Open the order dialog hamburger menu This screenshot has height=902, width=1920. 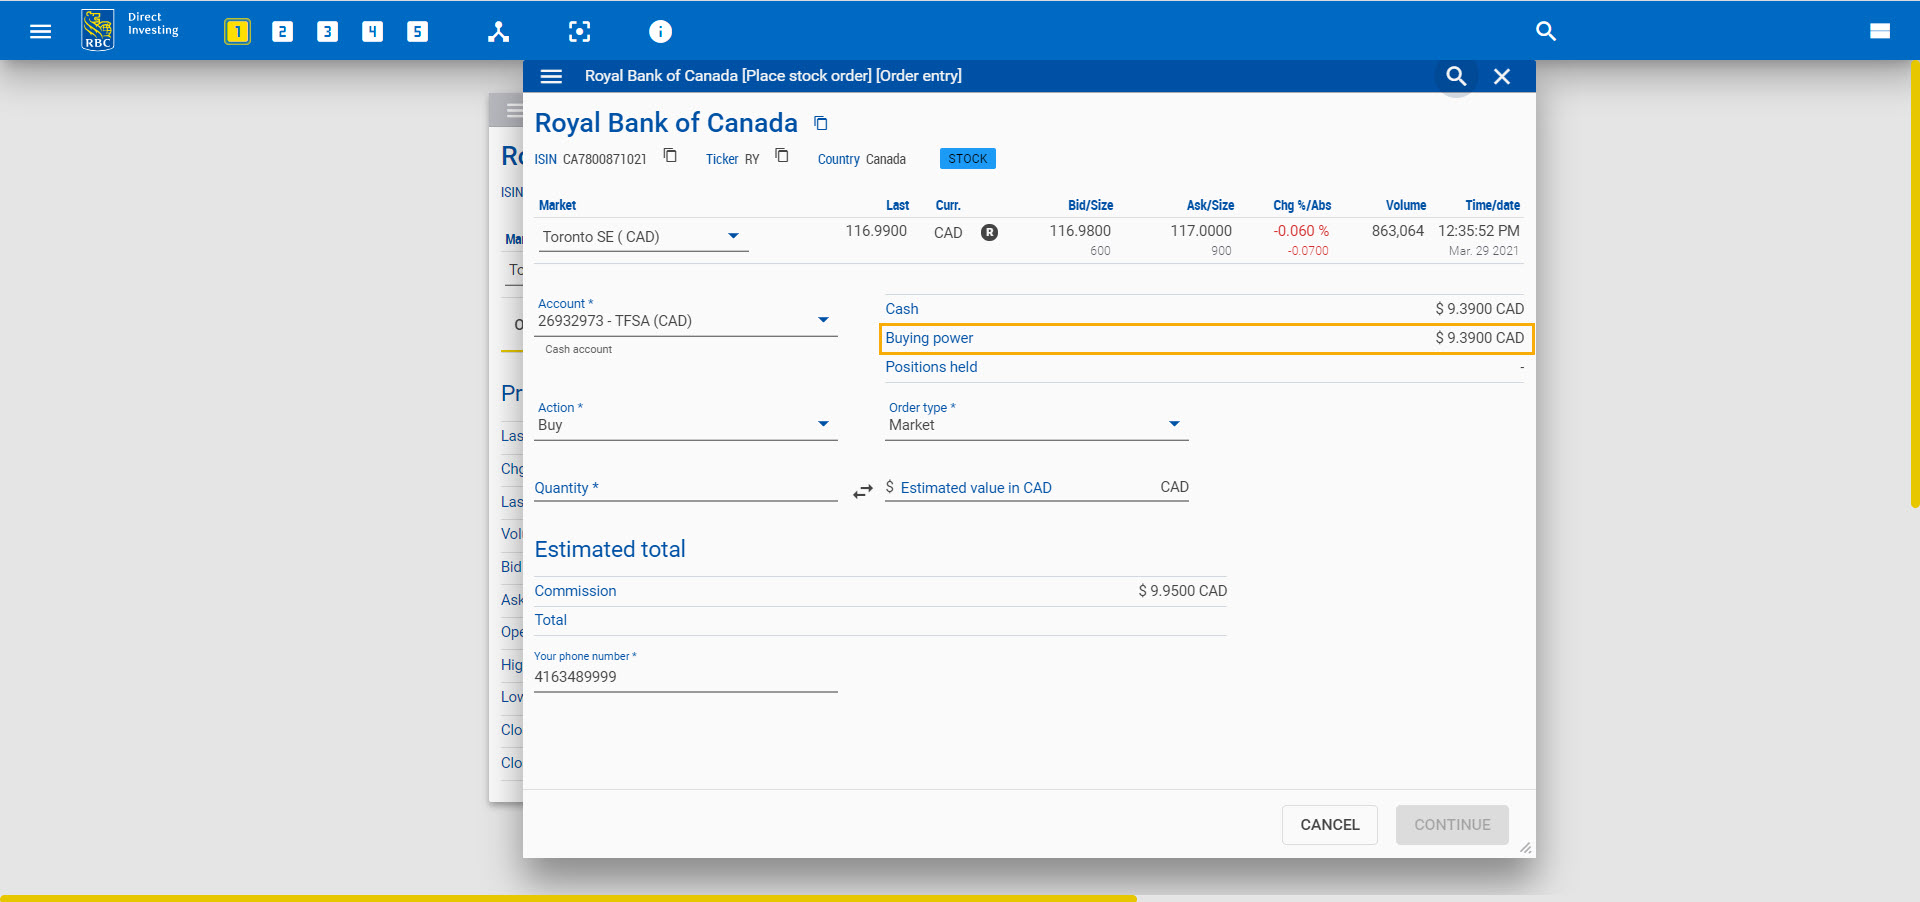551,76
